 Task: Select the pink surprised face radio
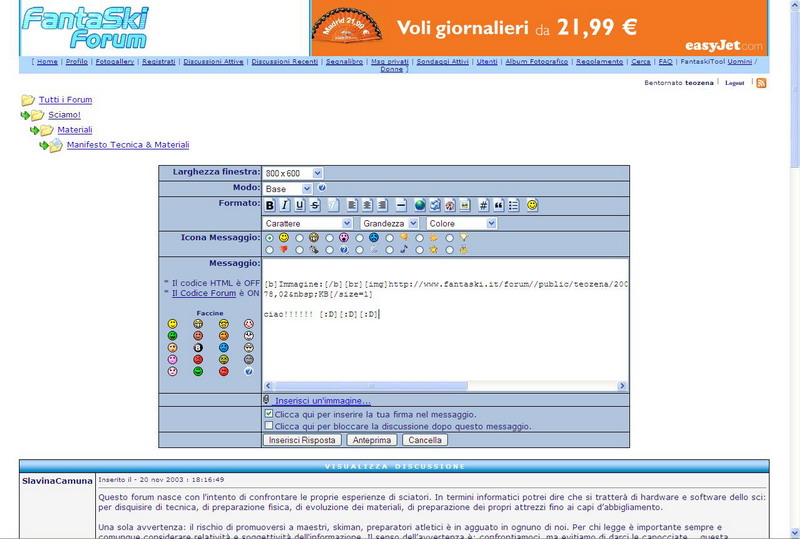pos(330,238)
